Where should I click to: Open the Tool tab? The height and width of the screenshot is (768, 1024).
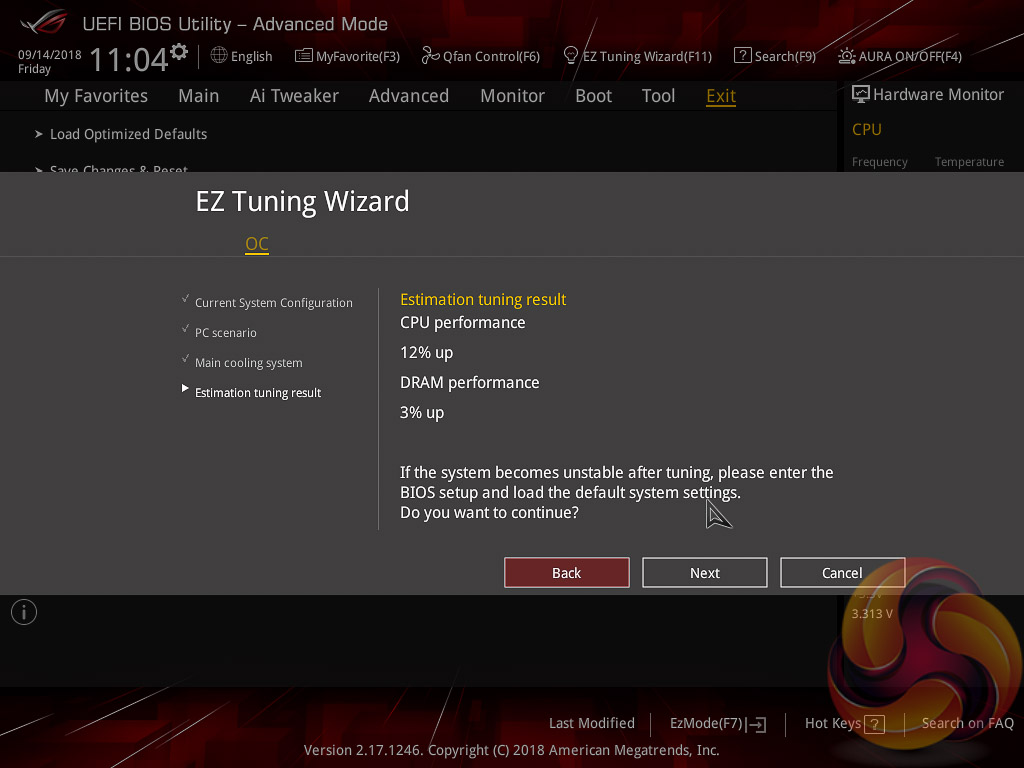(x=658, y=96)
